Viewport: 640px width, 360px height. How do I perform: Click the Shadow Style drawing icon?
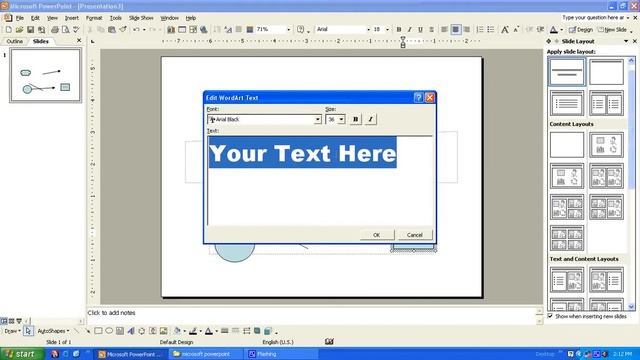(x=257, y=331)
